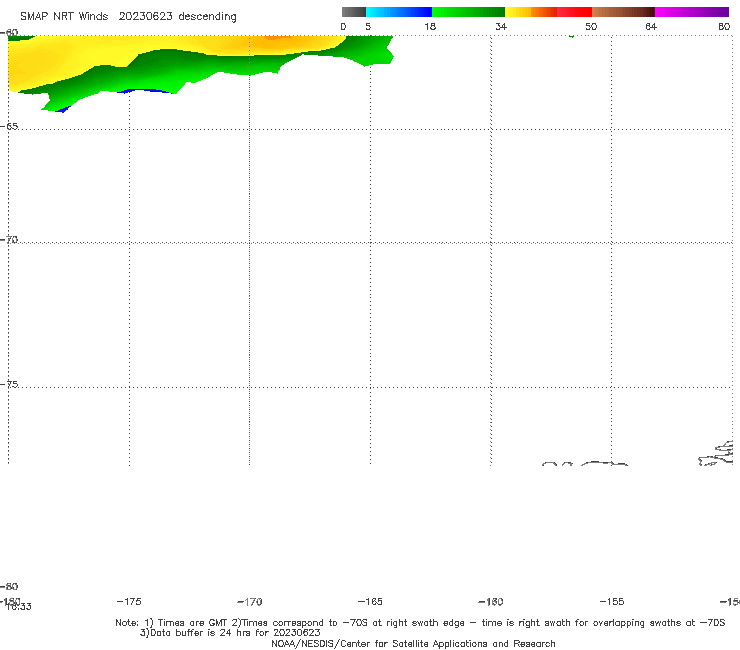The height and width of the screenshot is (650, 740).
Task: Click the '50' label under the color bar
Action: (591, 26)
